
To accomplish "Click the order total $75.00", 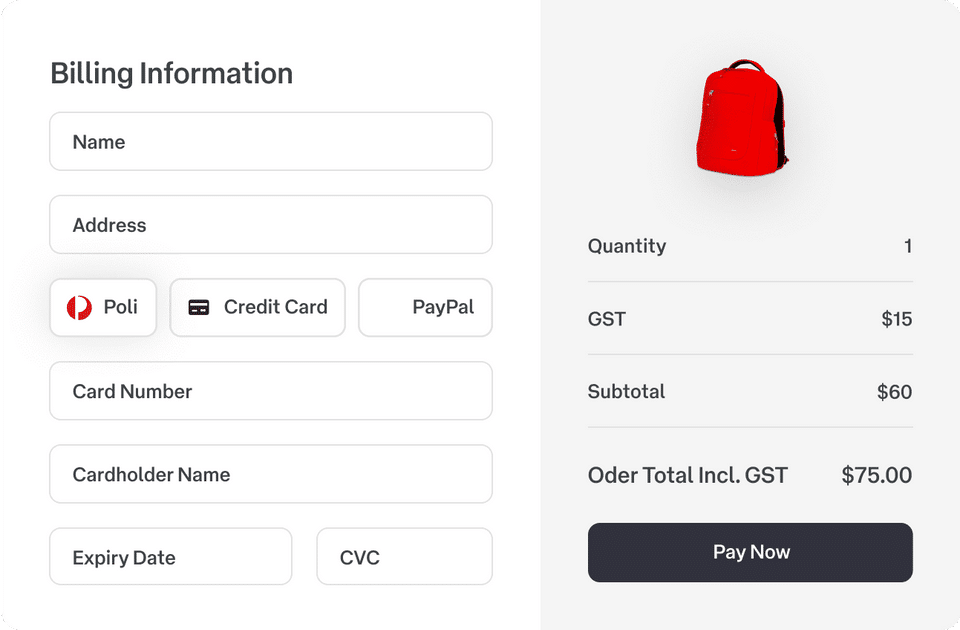I will click(876, 475).
